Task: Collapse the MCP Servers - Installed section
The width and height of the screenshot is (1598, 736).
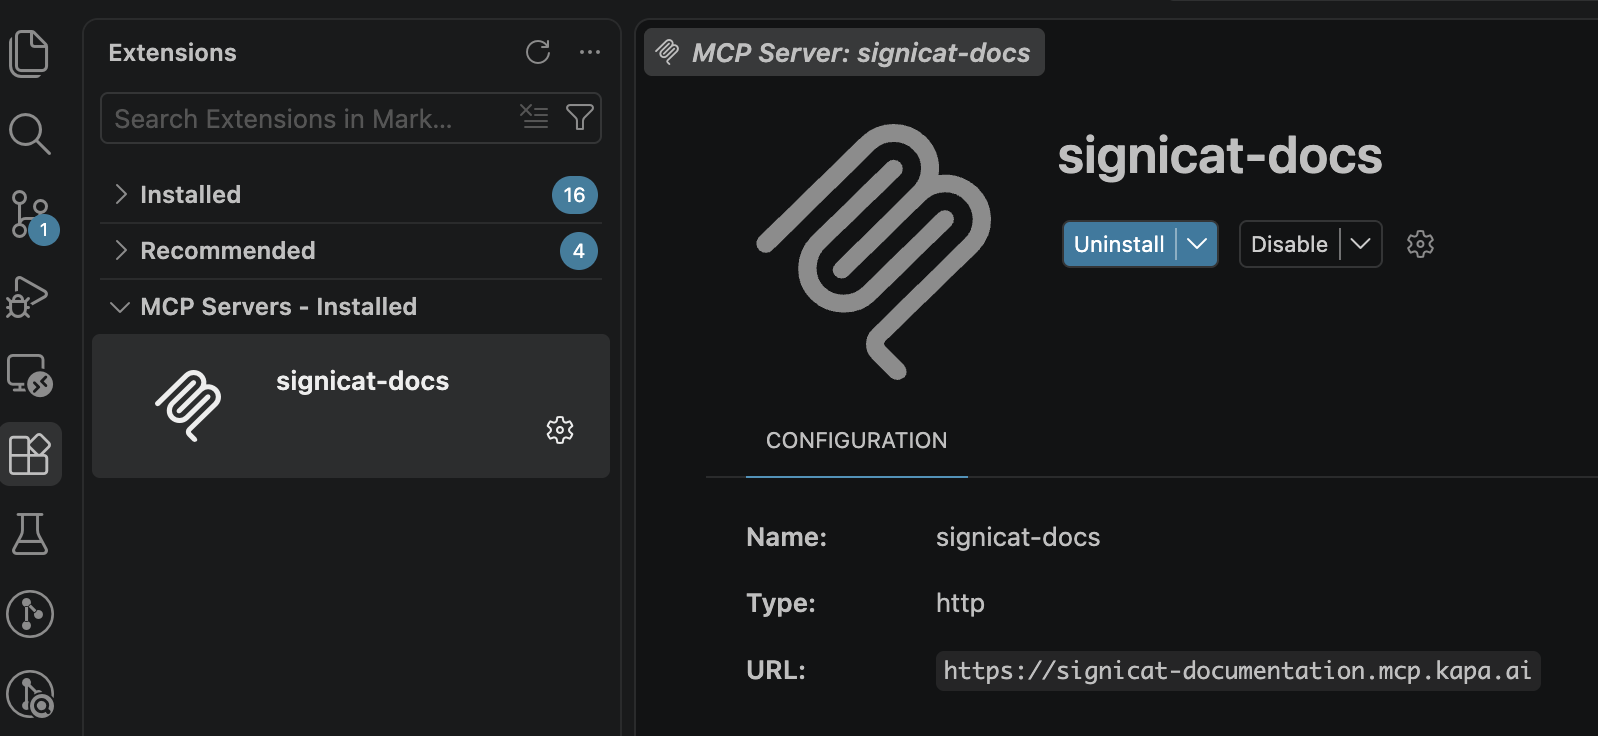Action: [x=351, y=307]
